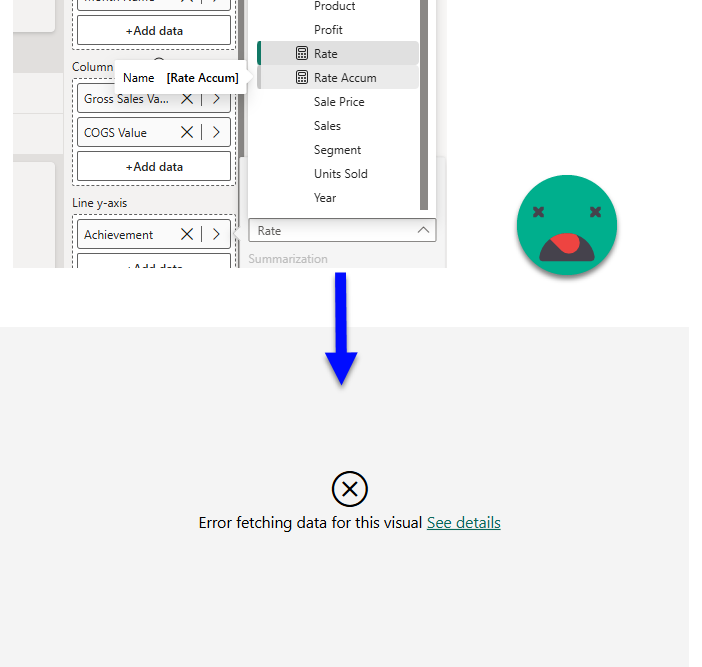702x667 pixels.
Task: Expand the Achievement field options
Action: (x=216, y=234)
